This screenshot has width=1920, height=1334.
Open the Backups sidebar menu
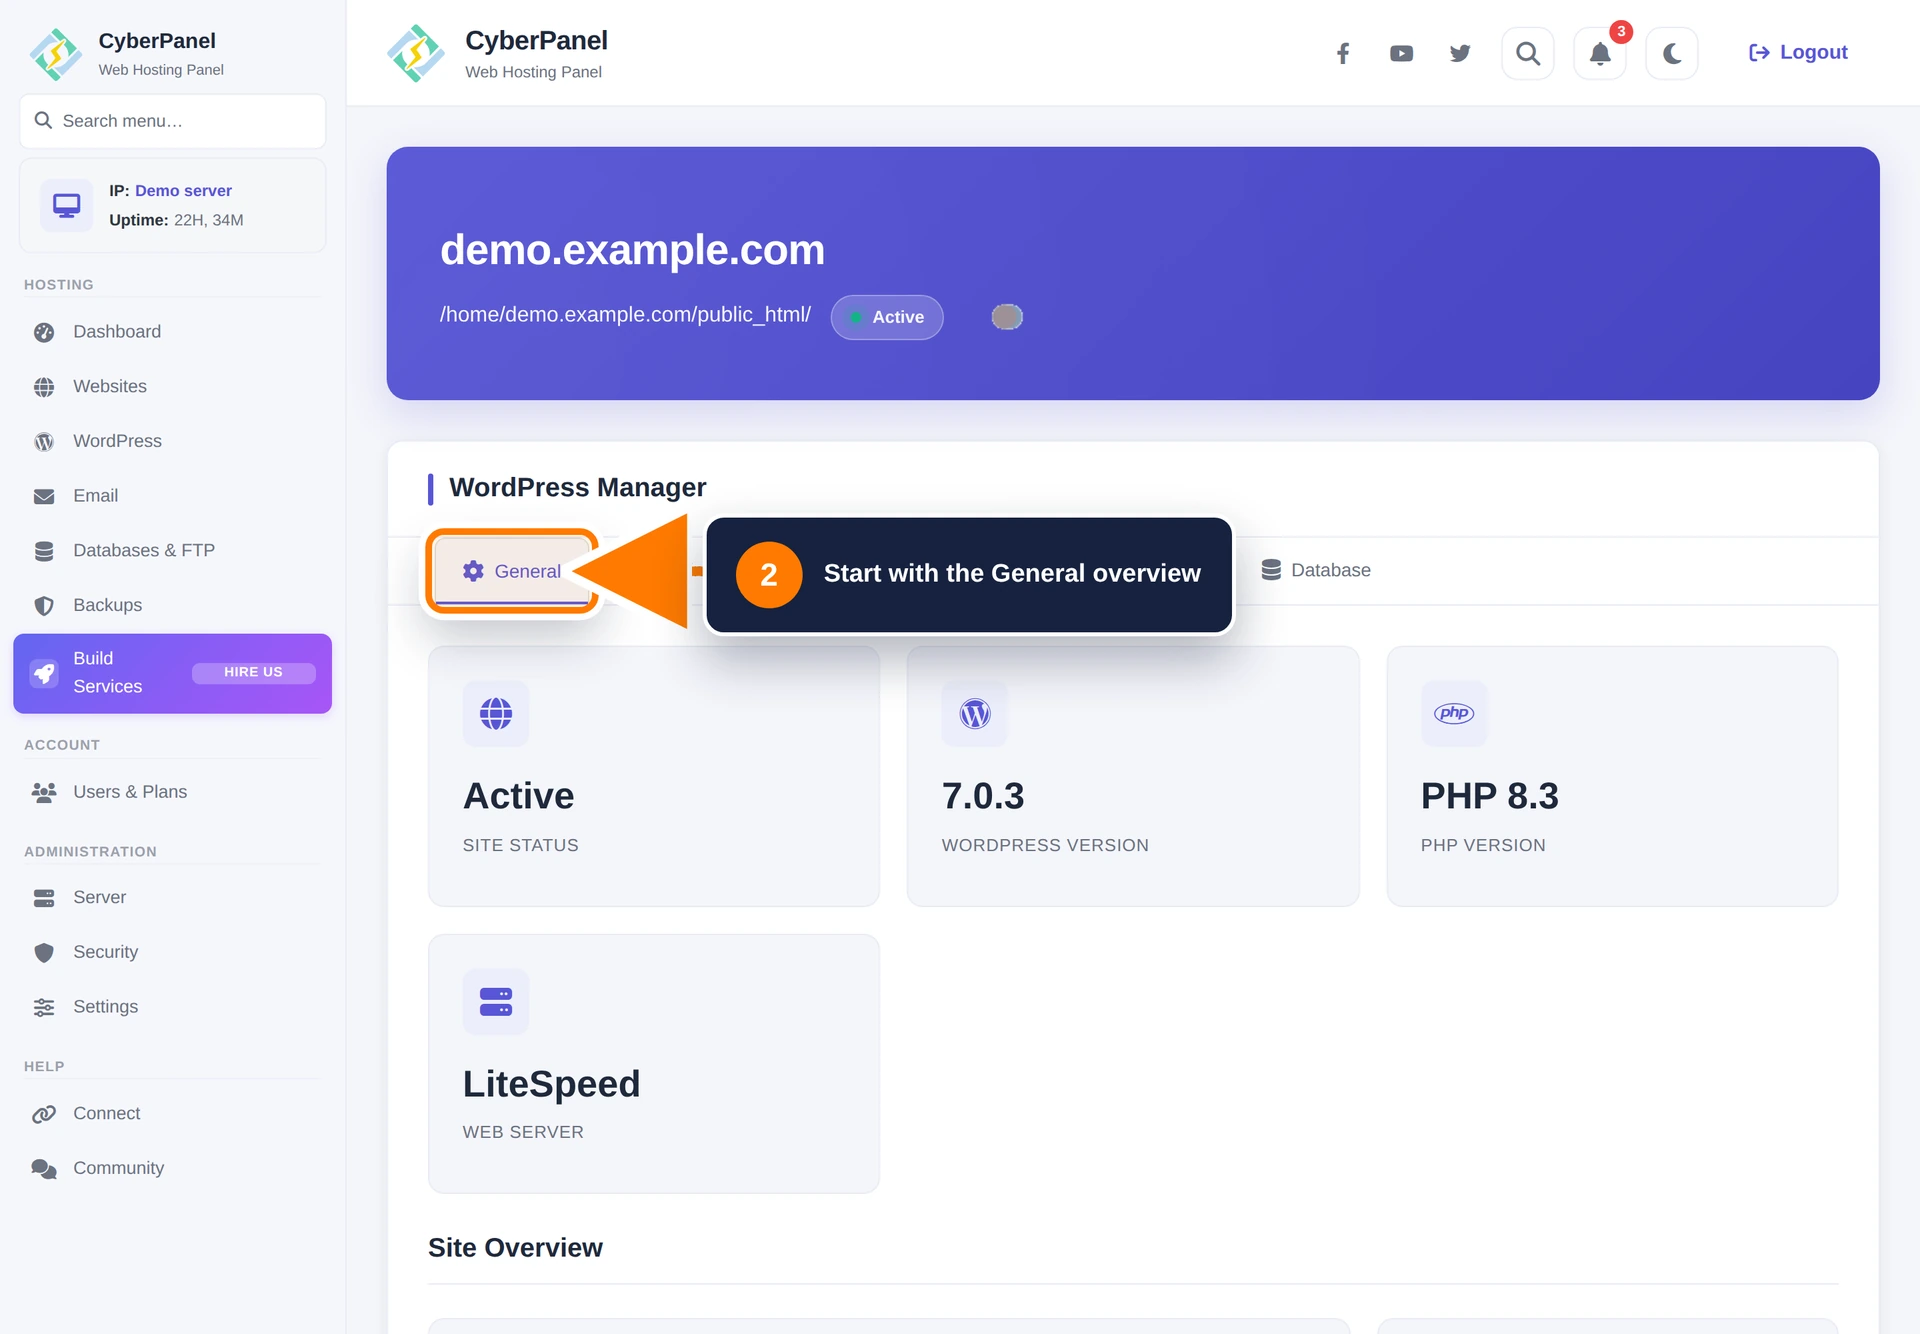173,605
